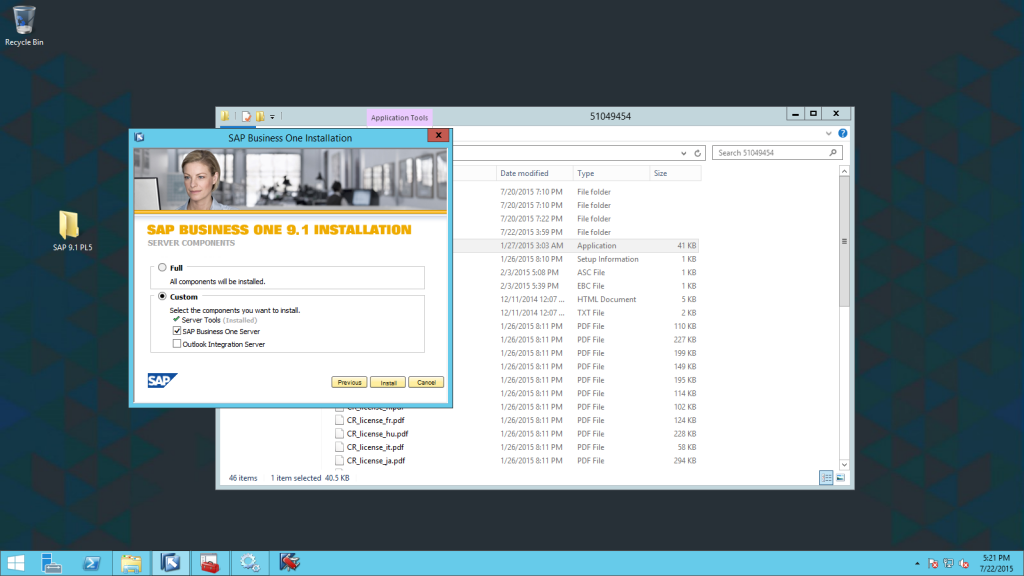Select the Custom installation radio button
This screenshot has height=576, width=1024.
[162, 296]
